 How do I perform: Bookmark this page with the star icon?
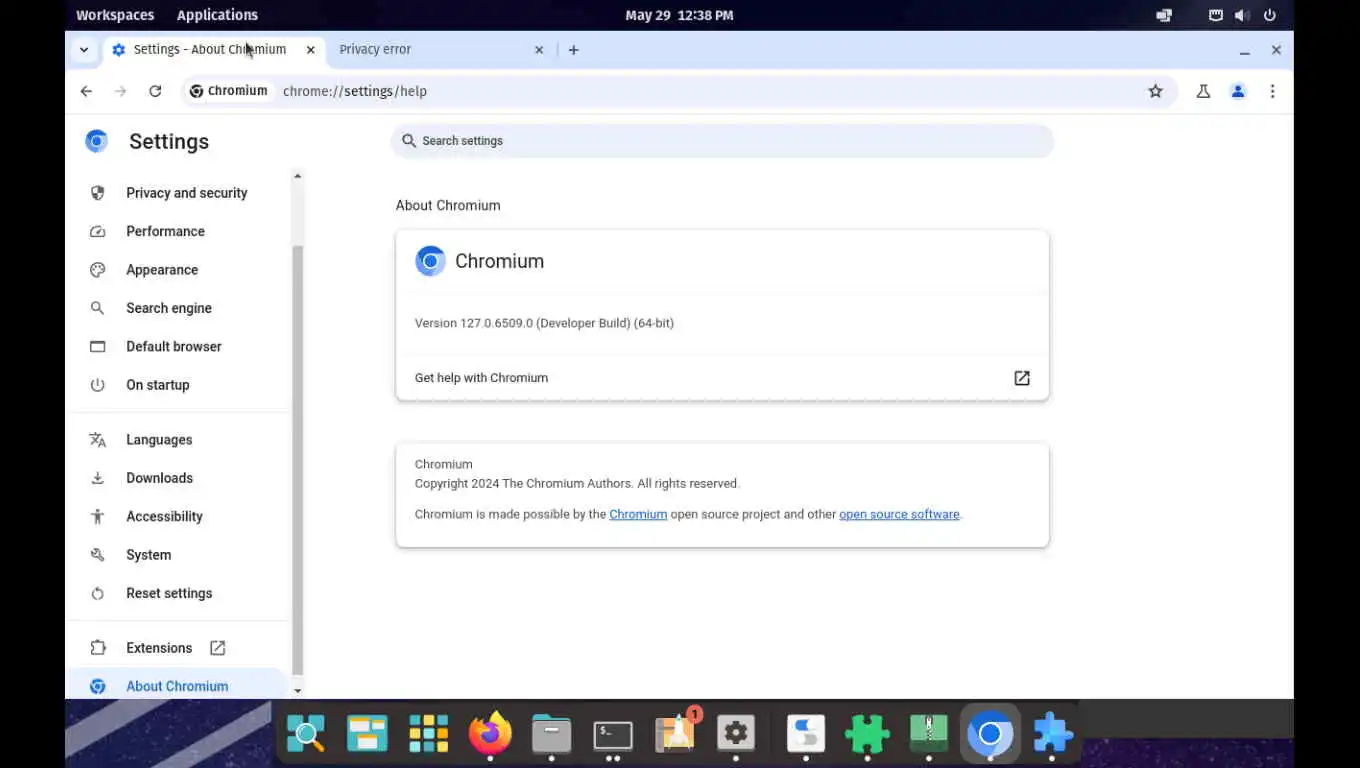[x=1155, y=91]
